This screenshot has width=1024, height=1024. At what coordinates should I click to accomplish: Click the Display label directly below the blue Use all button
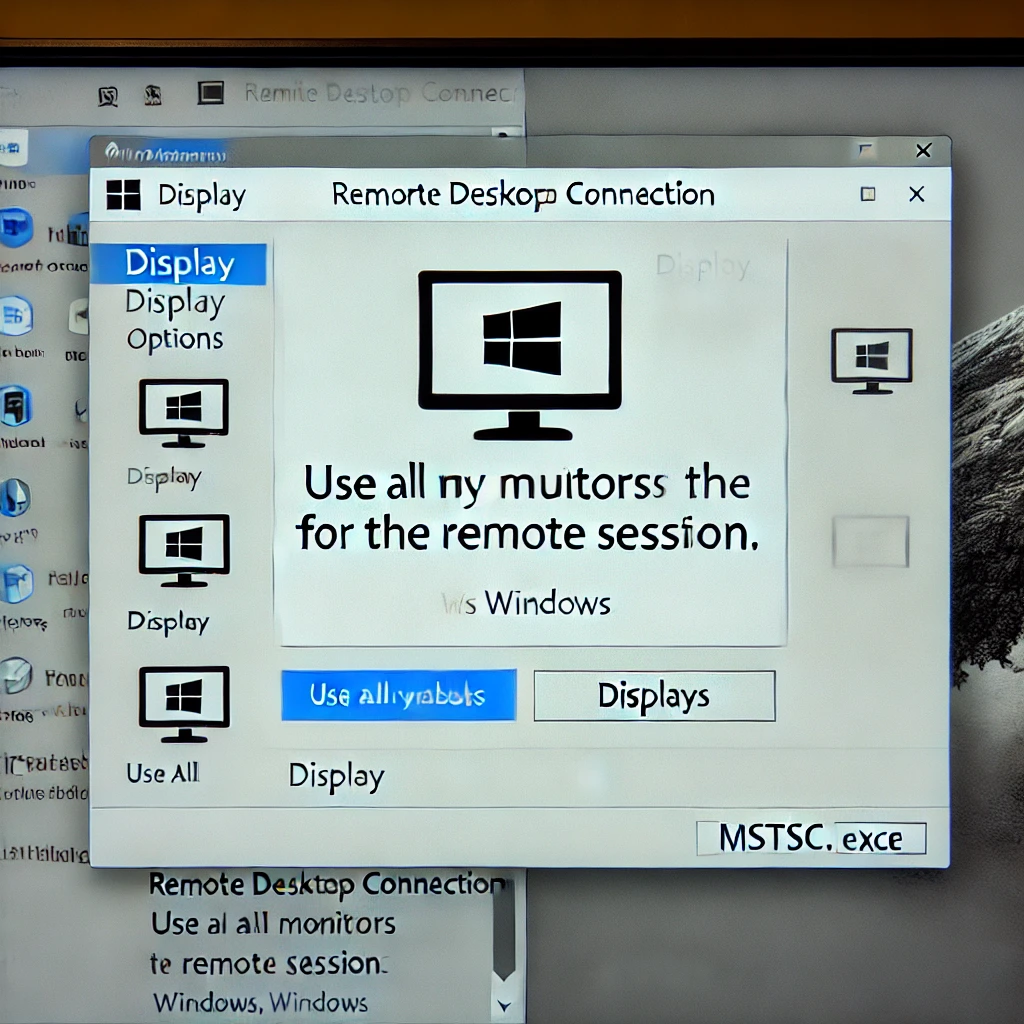[x=336, y=776]
